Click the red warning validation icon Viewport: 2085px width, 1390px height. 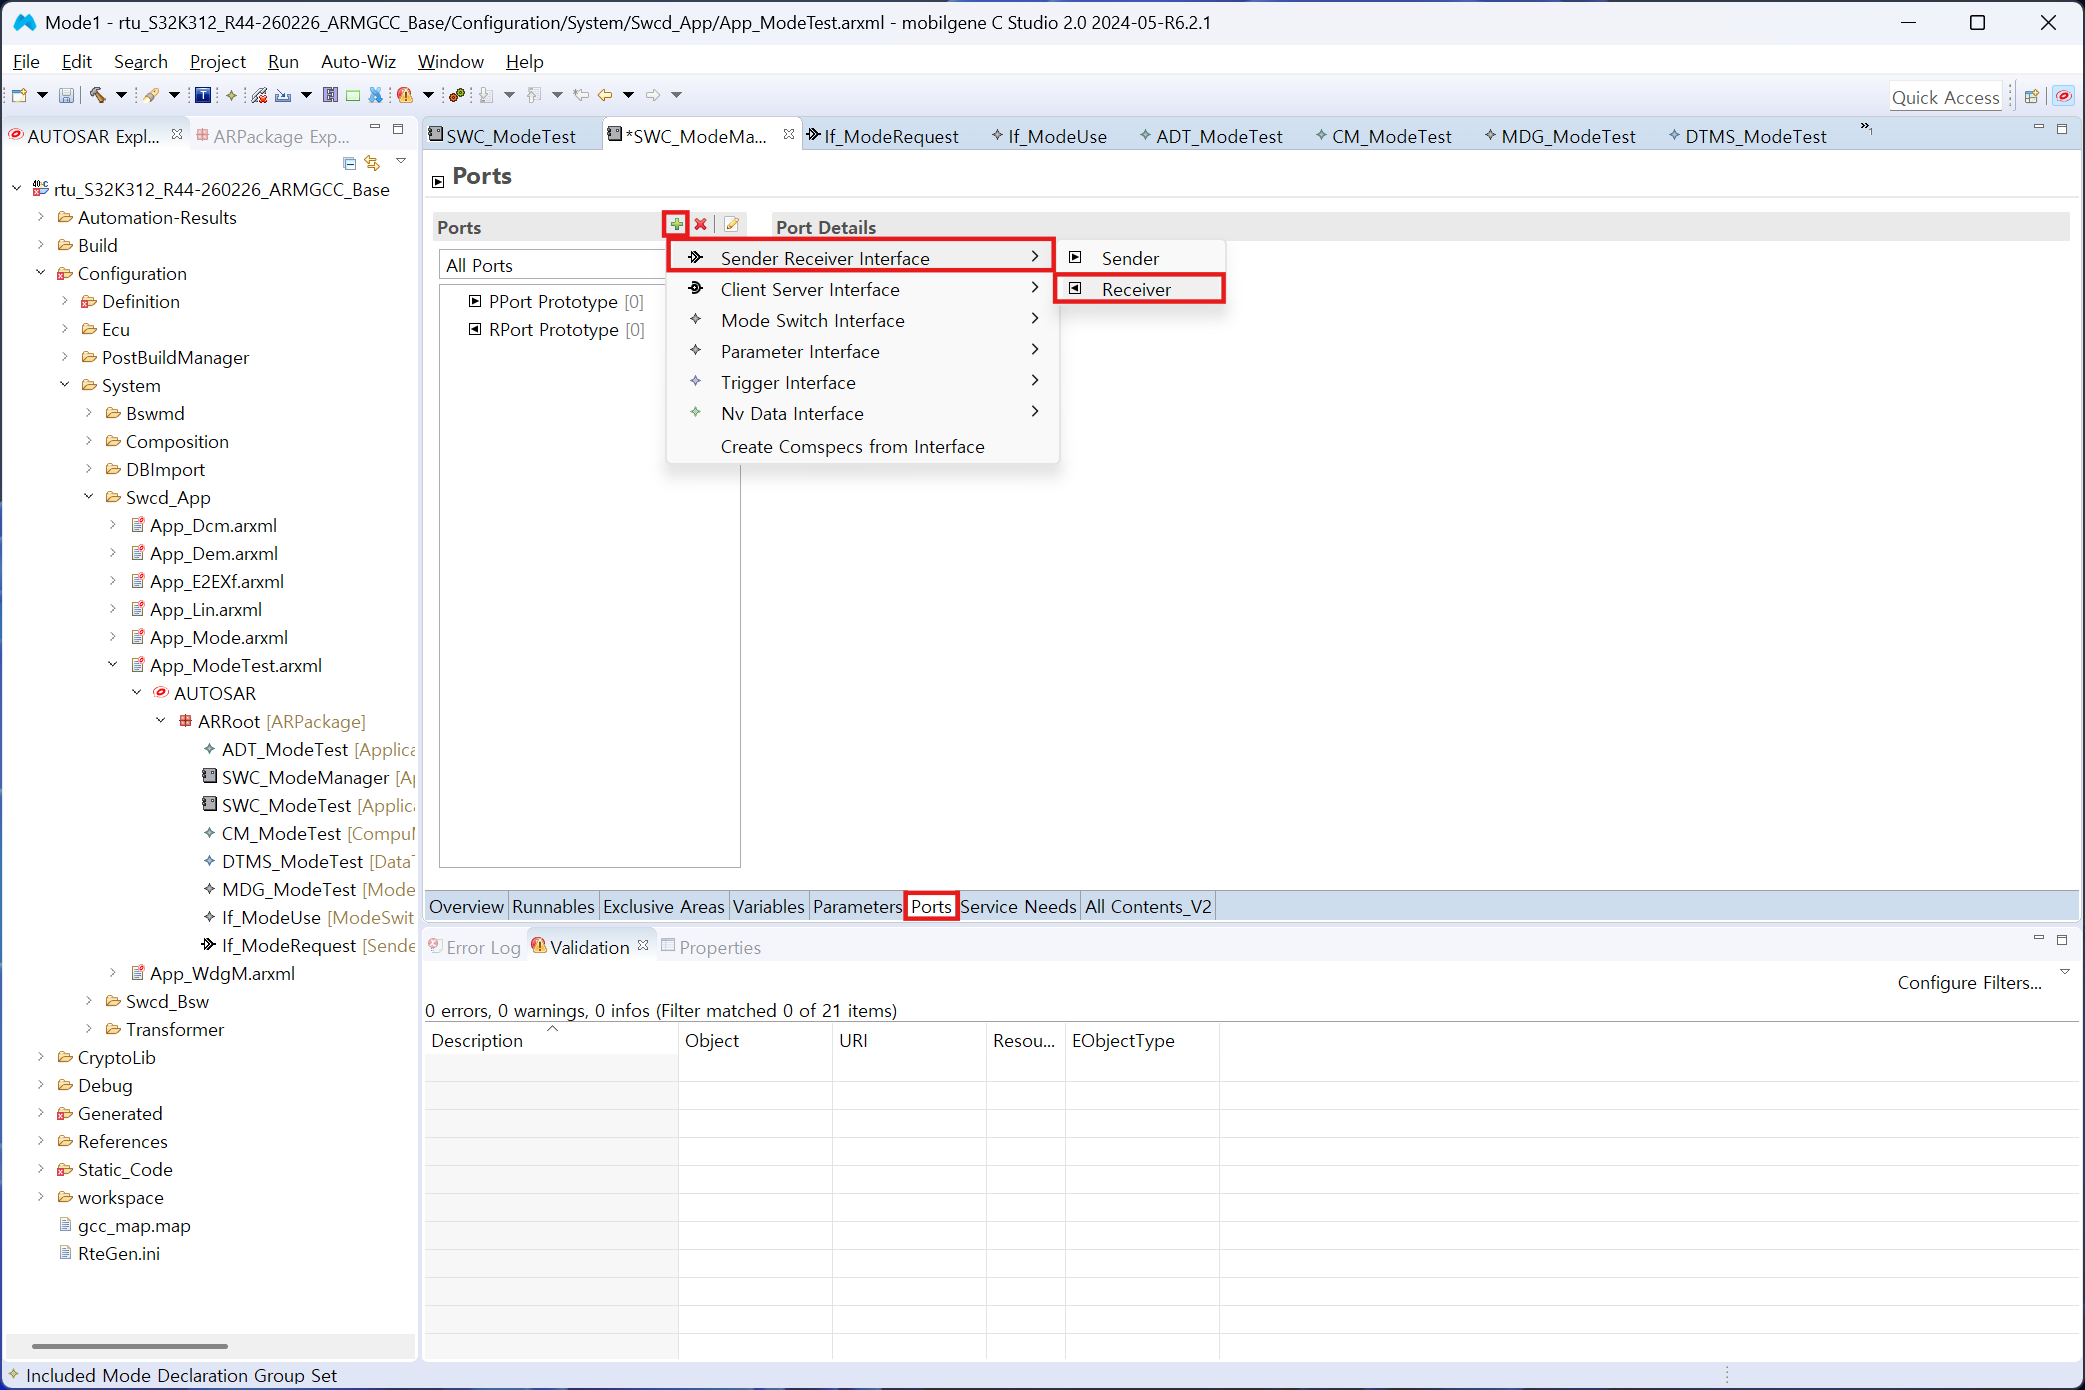tap(405, 95)
